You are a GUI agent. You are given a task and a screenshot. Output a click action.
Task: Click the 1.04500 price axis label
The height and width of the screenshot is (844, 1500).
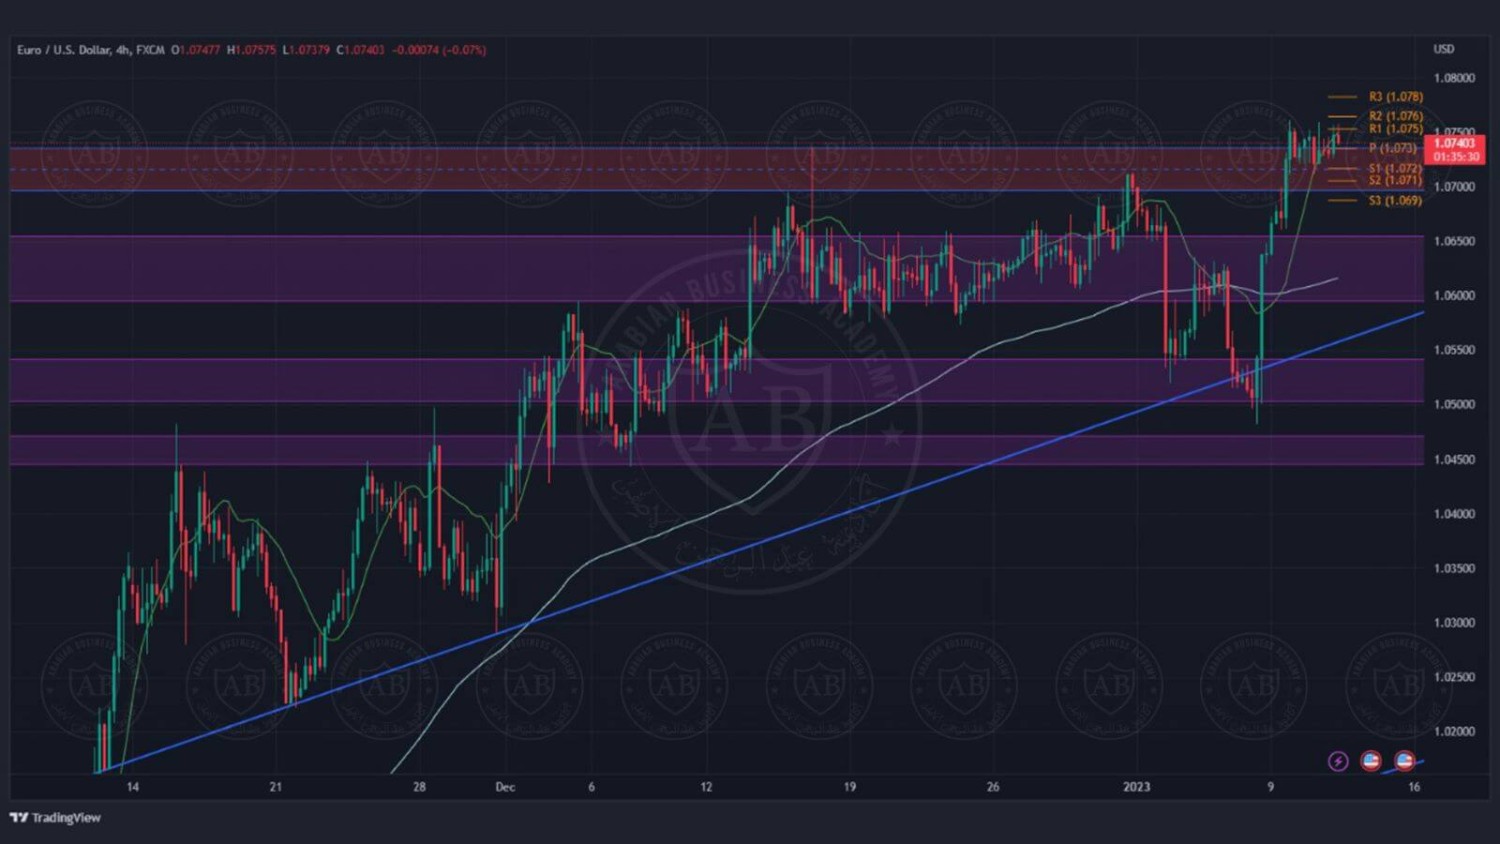pos(1454,460)
